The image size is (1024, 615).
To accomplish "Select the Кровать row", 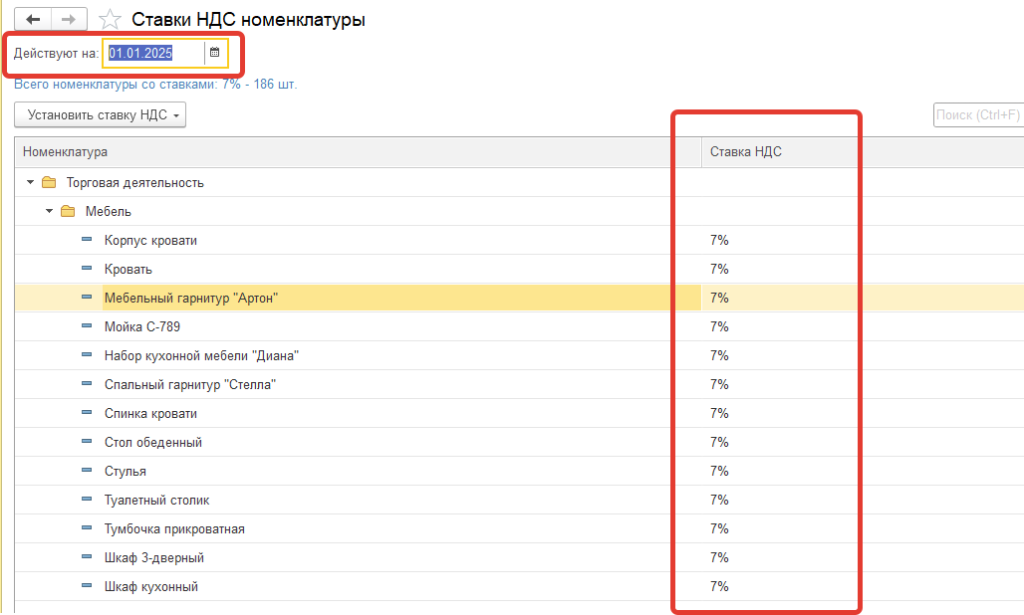I will pos(128,269).
